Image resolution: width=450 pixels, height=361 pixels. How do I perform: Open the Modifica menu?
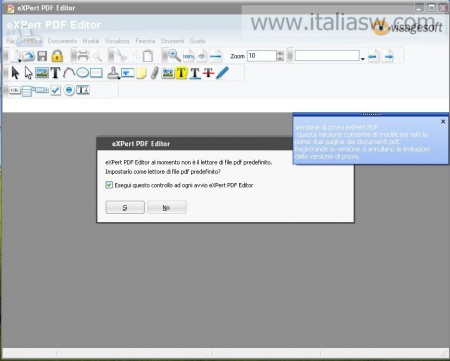(32, 41)
